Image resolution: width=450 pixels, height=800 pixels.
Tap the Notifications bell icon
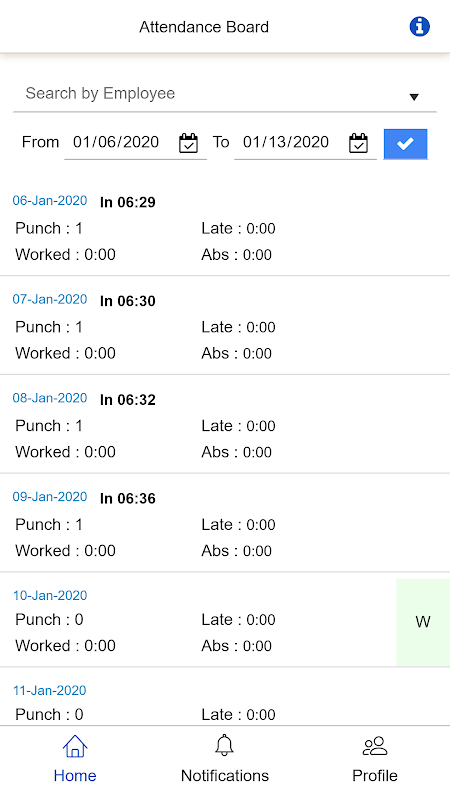coord(224,745)
